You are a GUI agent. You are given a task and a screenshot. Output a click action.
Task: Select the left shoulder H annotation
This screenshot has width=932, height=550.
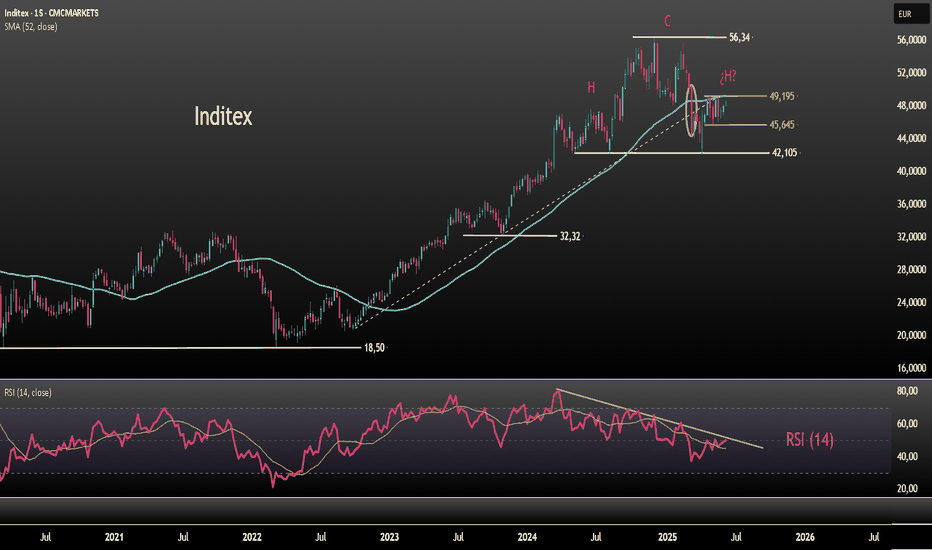pyautogui.click(x=591, y=87)
